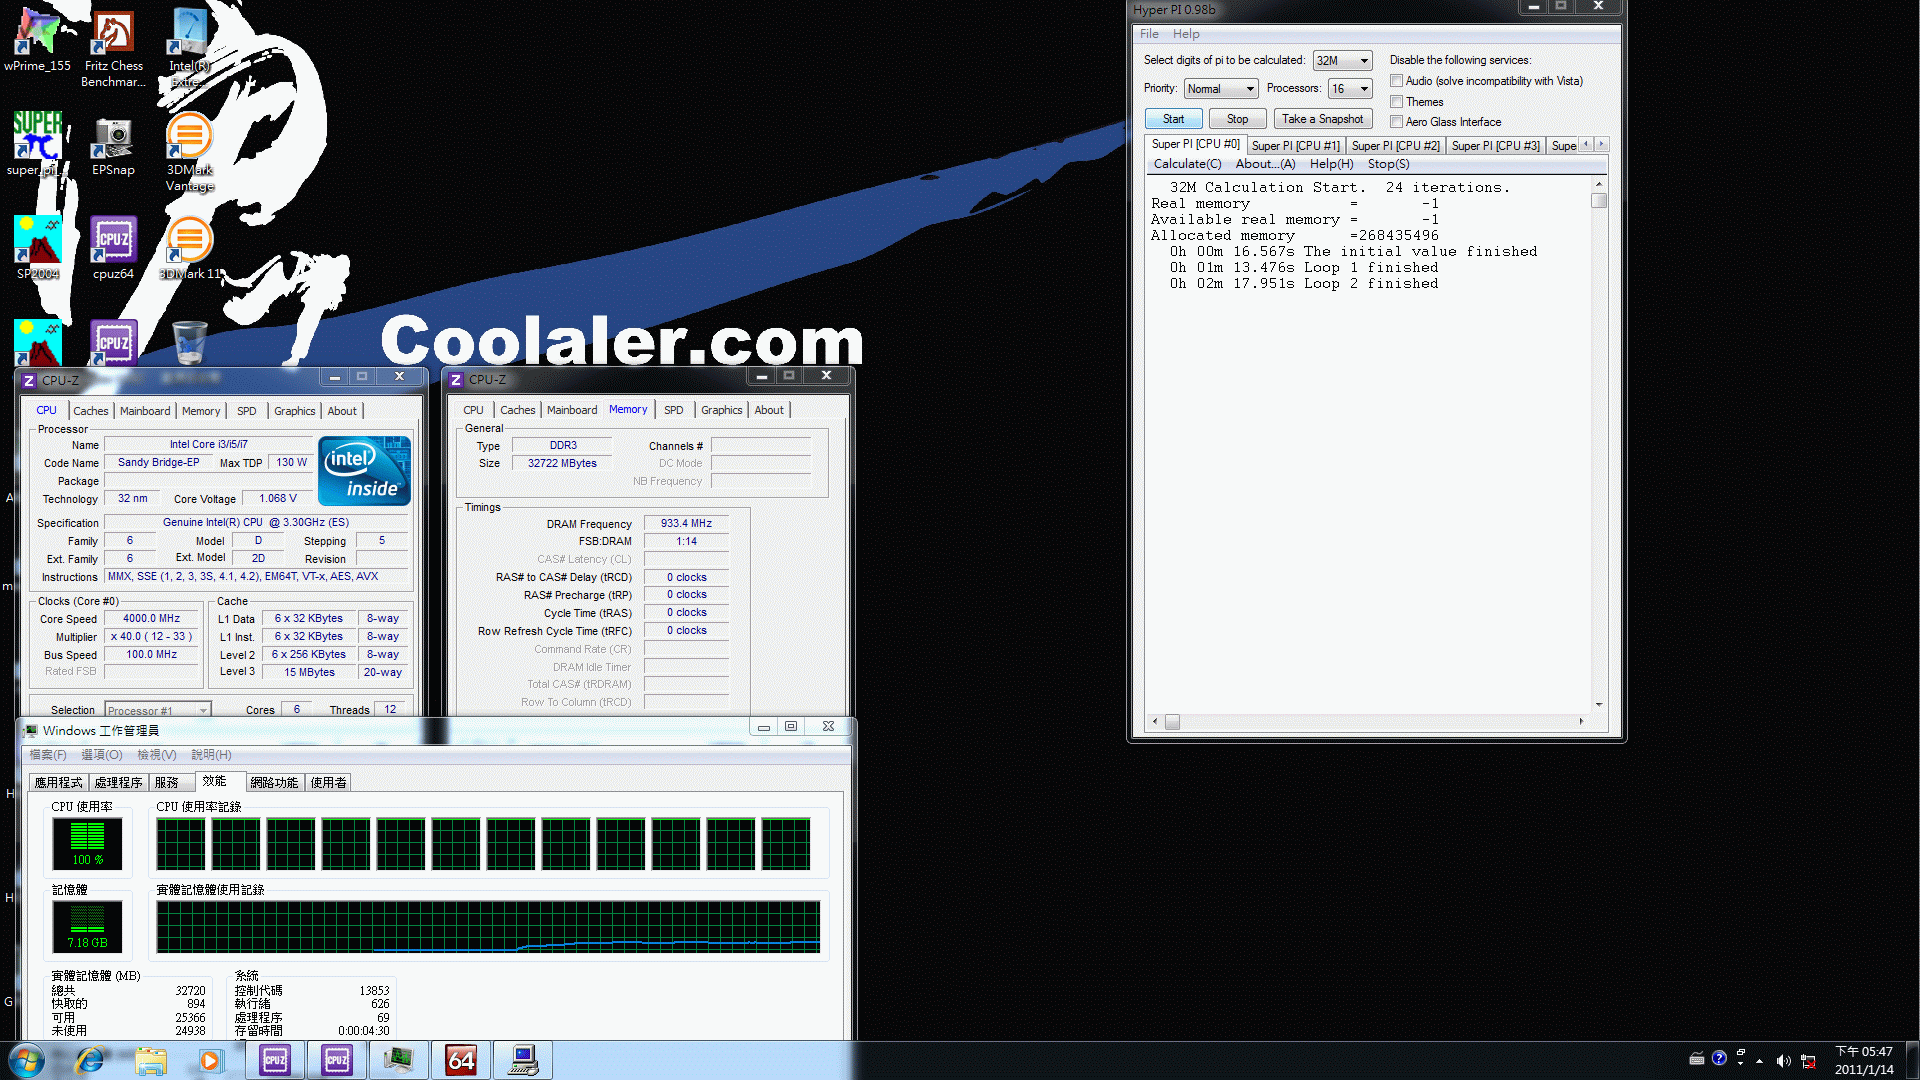The width and height of the screenshot is (1920, 1080).
Task: Open the digits of pi 32M dropdown
Action: [x=1342, y=61]
